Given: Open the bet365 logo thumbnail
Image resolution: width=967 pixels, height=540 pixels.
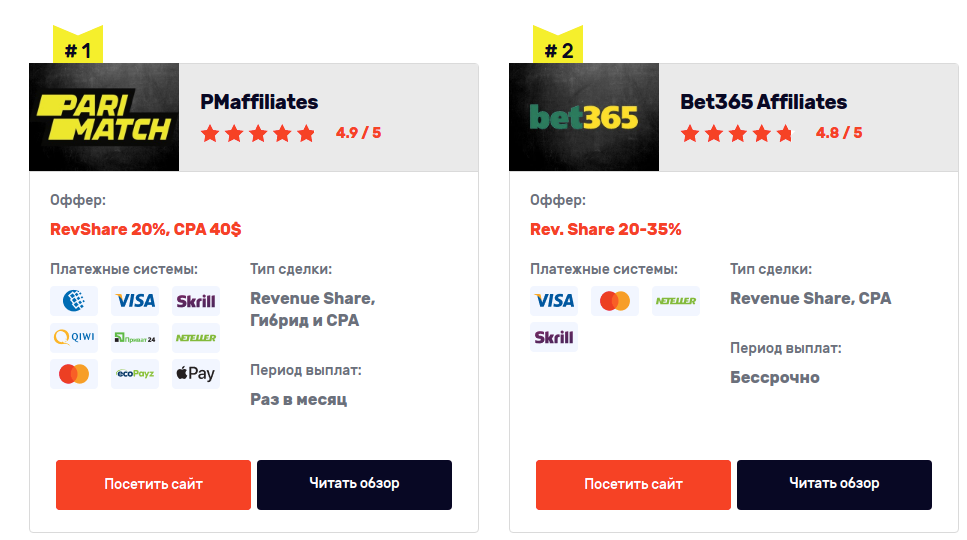Looking at the screenshot, I should pos(584,117).
